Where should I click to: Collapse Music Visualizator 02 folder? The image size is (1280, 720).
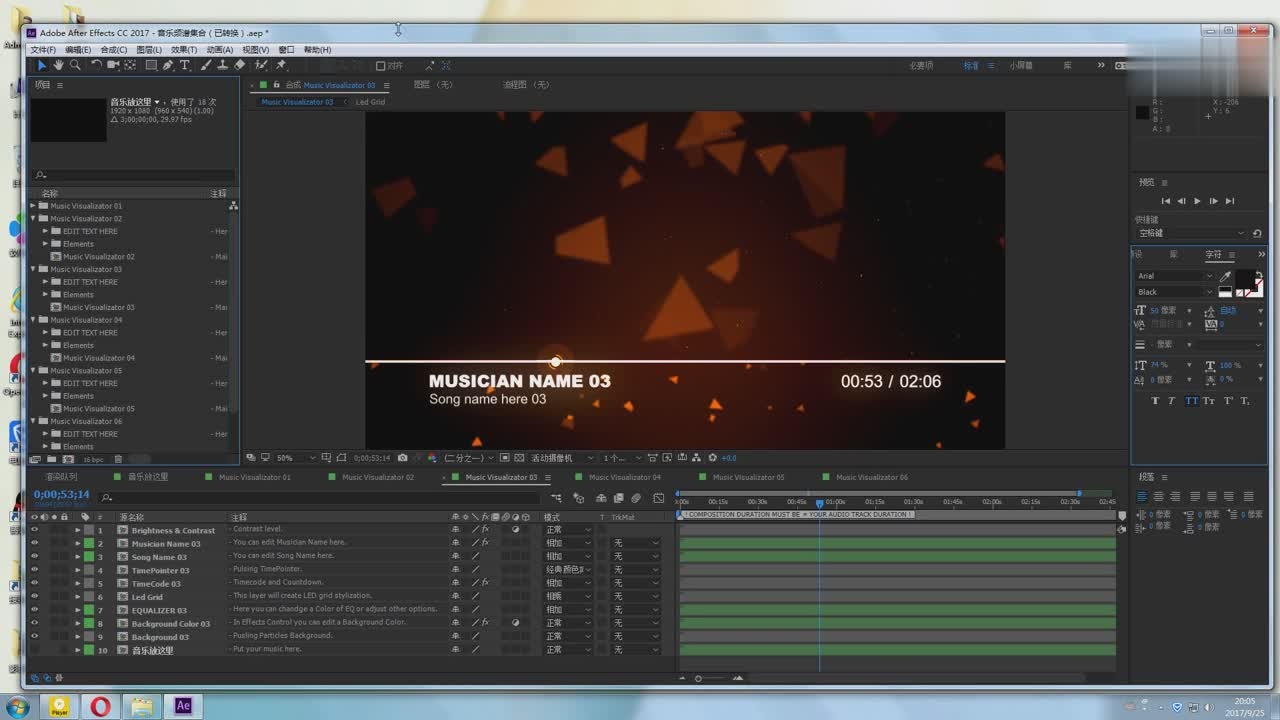33,218
